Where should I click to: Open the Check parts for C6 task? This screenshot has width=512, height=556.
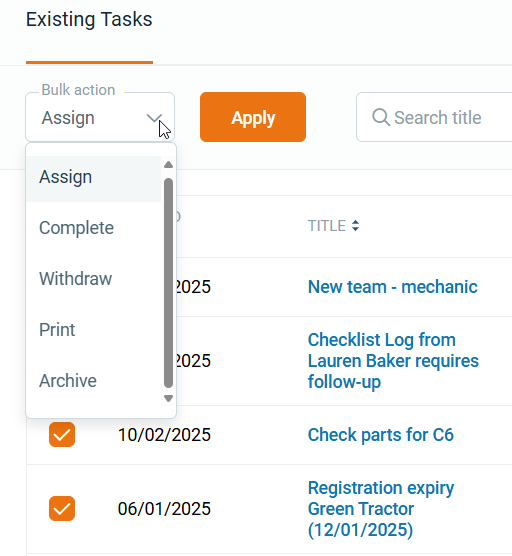tap(380, 435)
